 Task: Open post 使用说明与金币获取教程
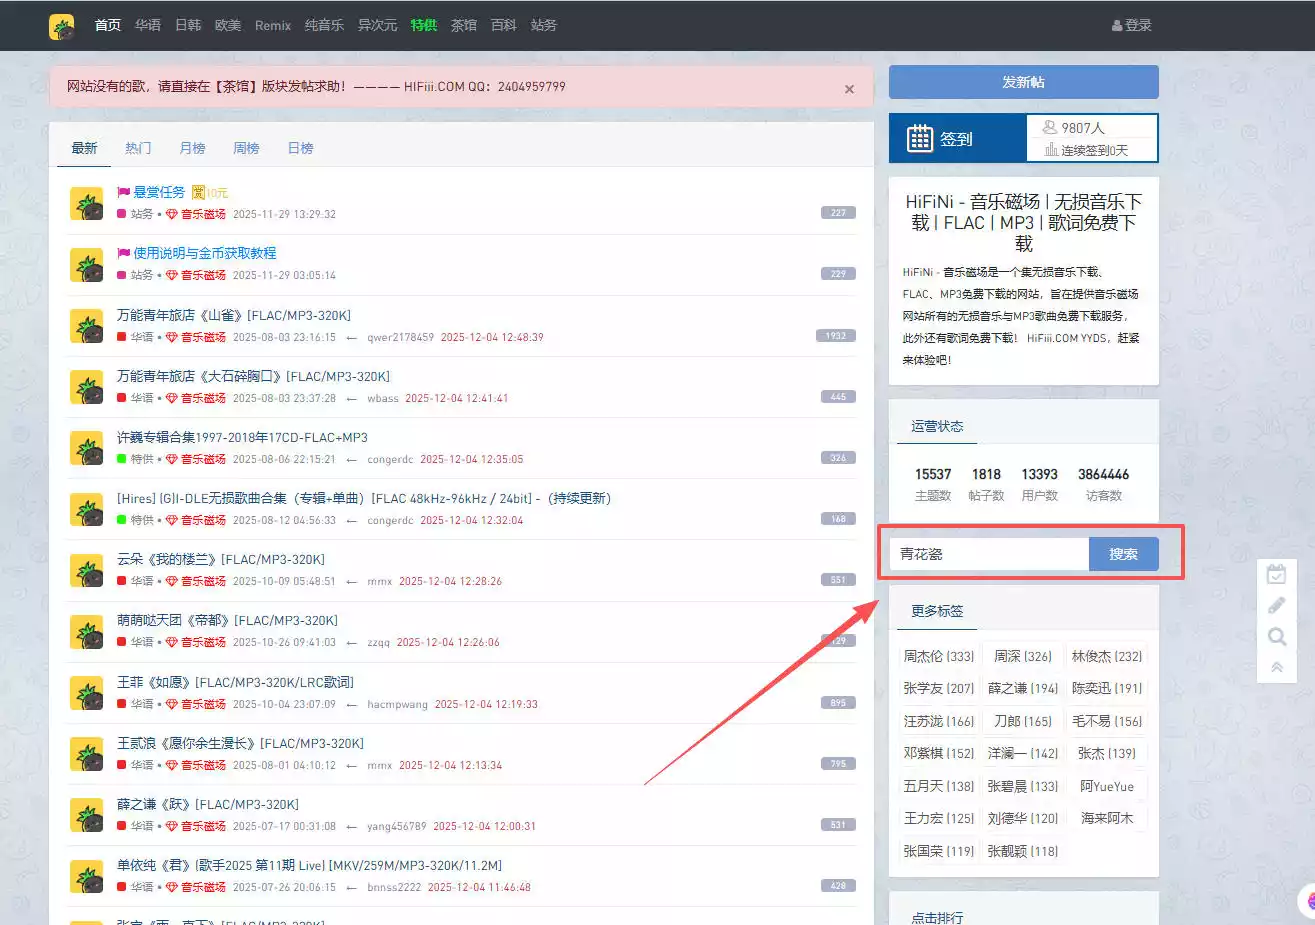click(205, 253)
